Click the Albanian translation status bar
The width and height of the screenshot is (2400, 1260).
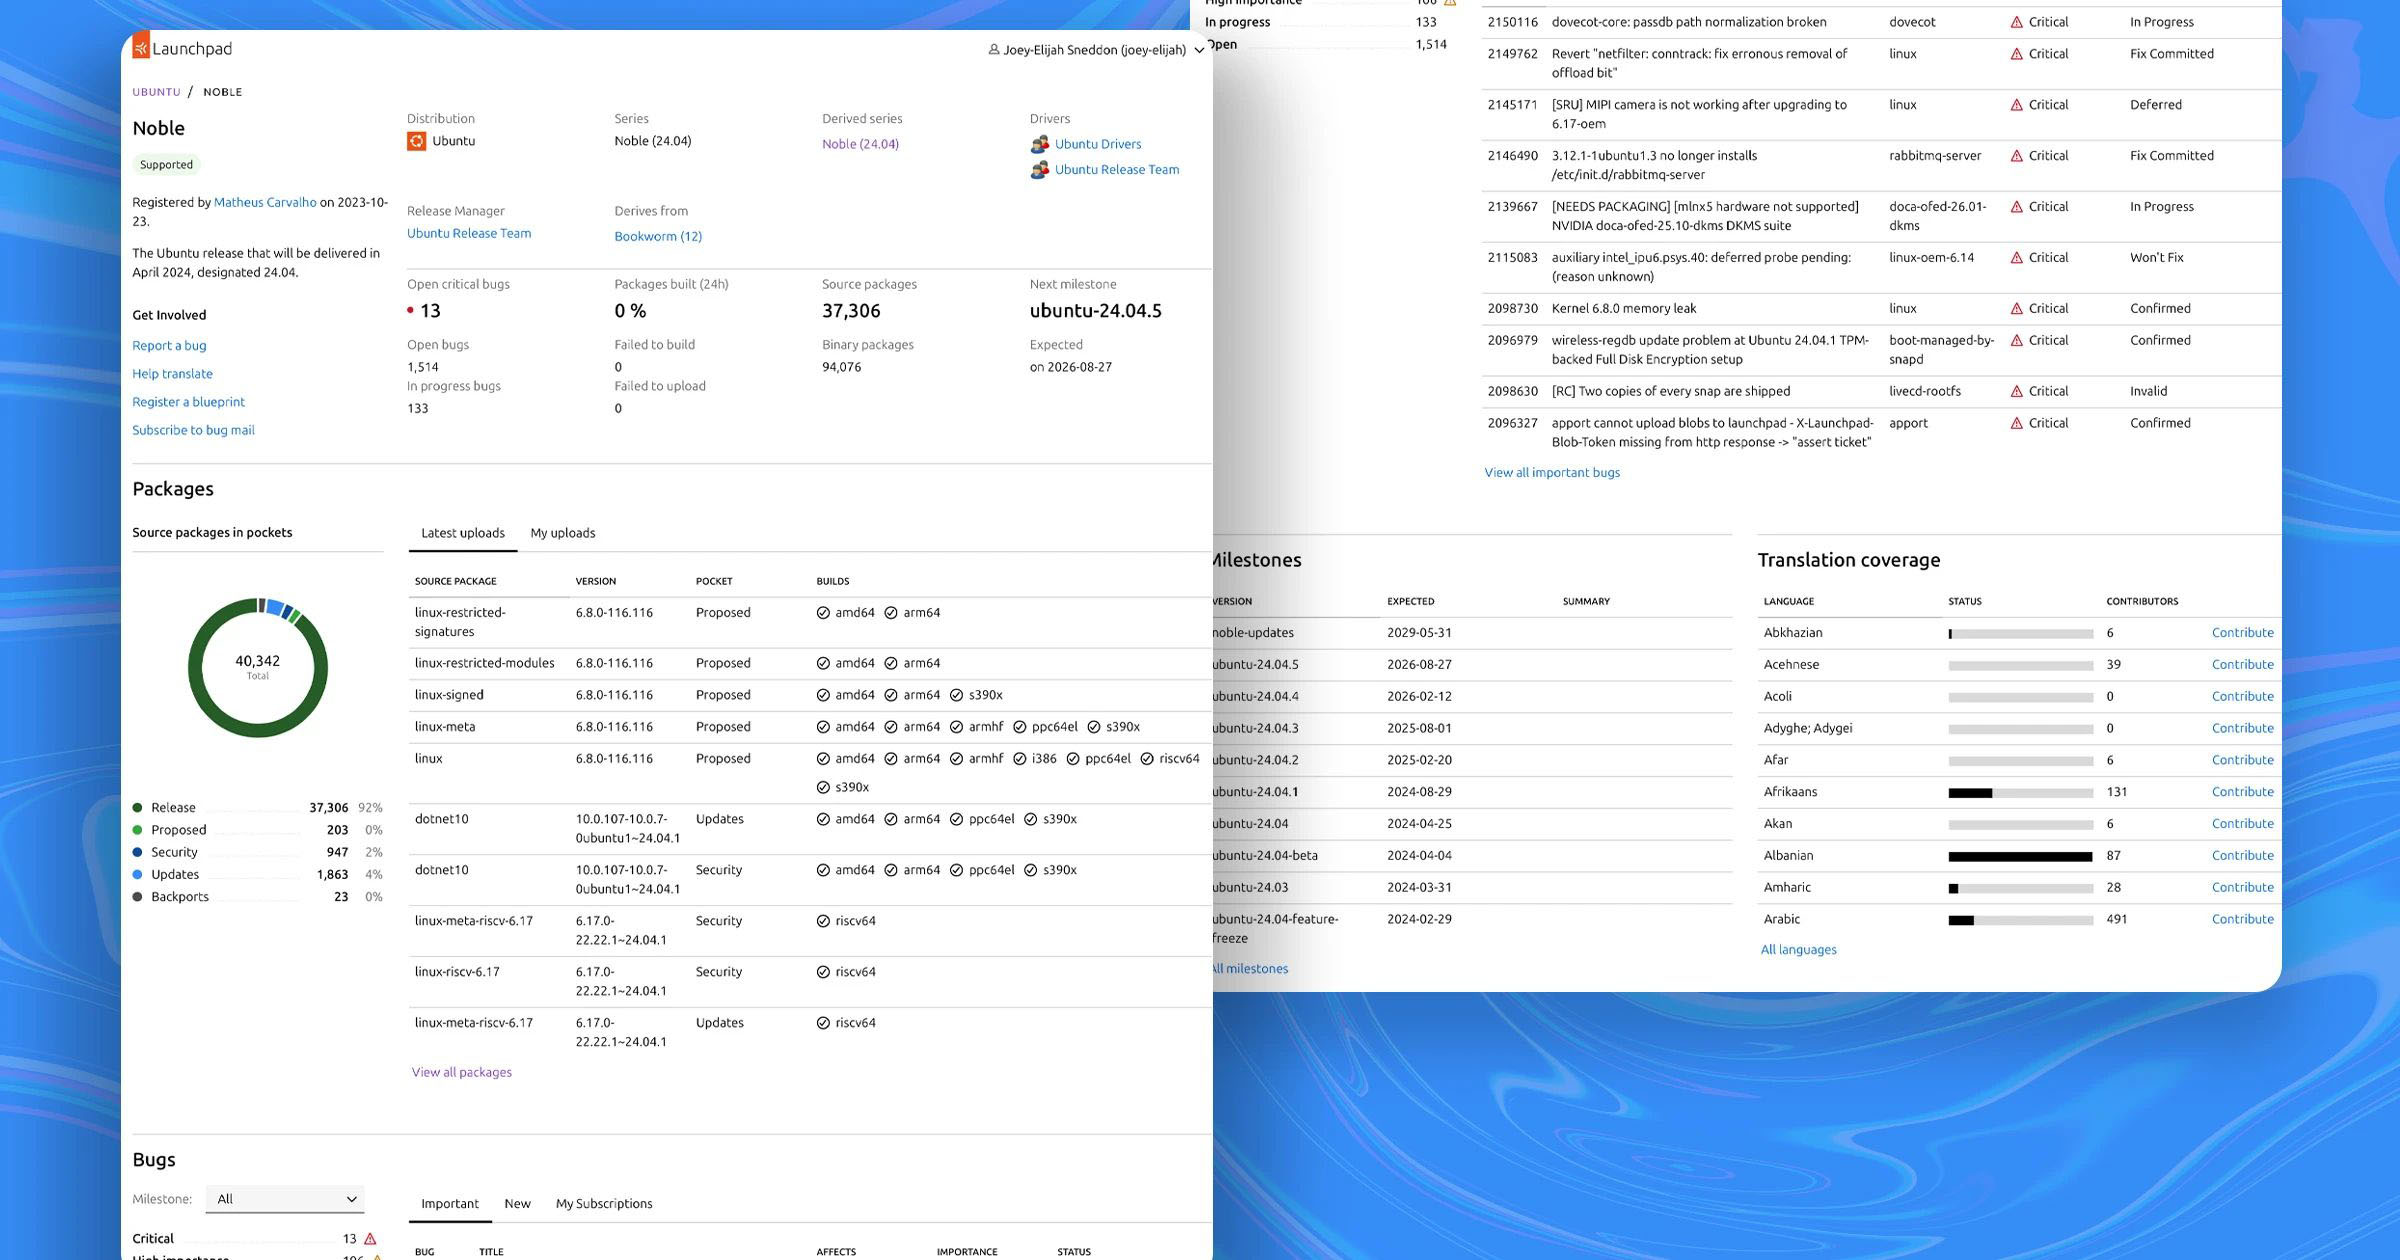2020,857
